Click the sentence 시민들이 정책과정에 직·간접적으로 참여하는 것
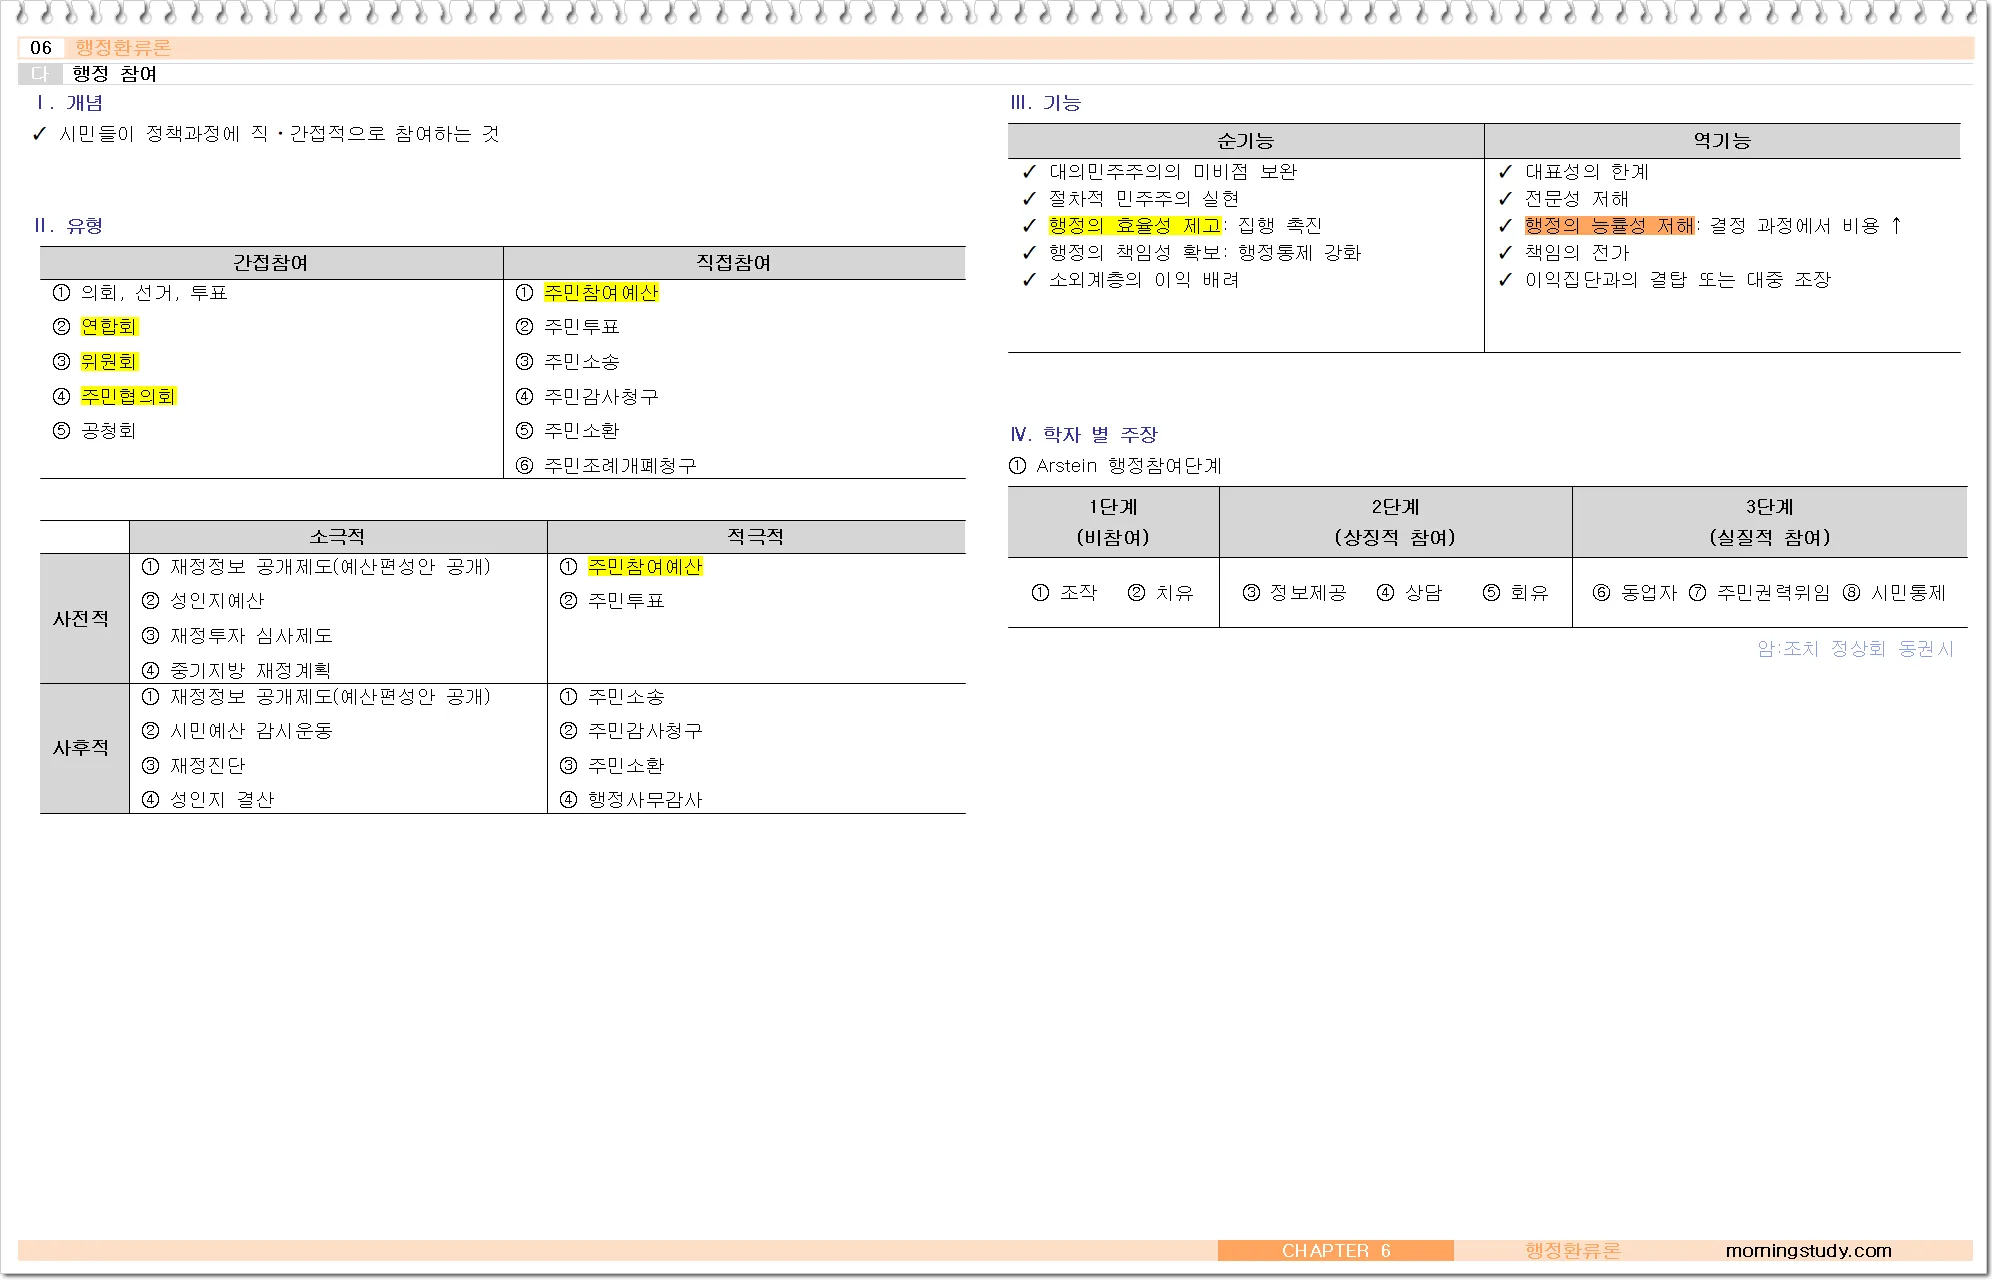This screenshot has width=1992, height=1280. click(279, 134)
